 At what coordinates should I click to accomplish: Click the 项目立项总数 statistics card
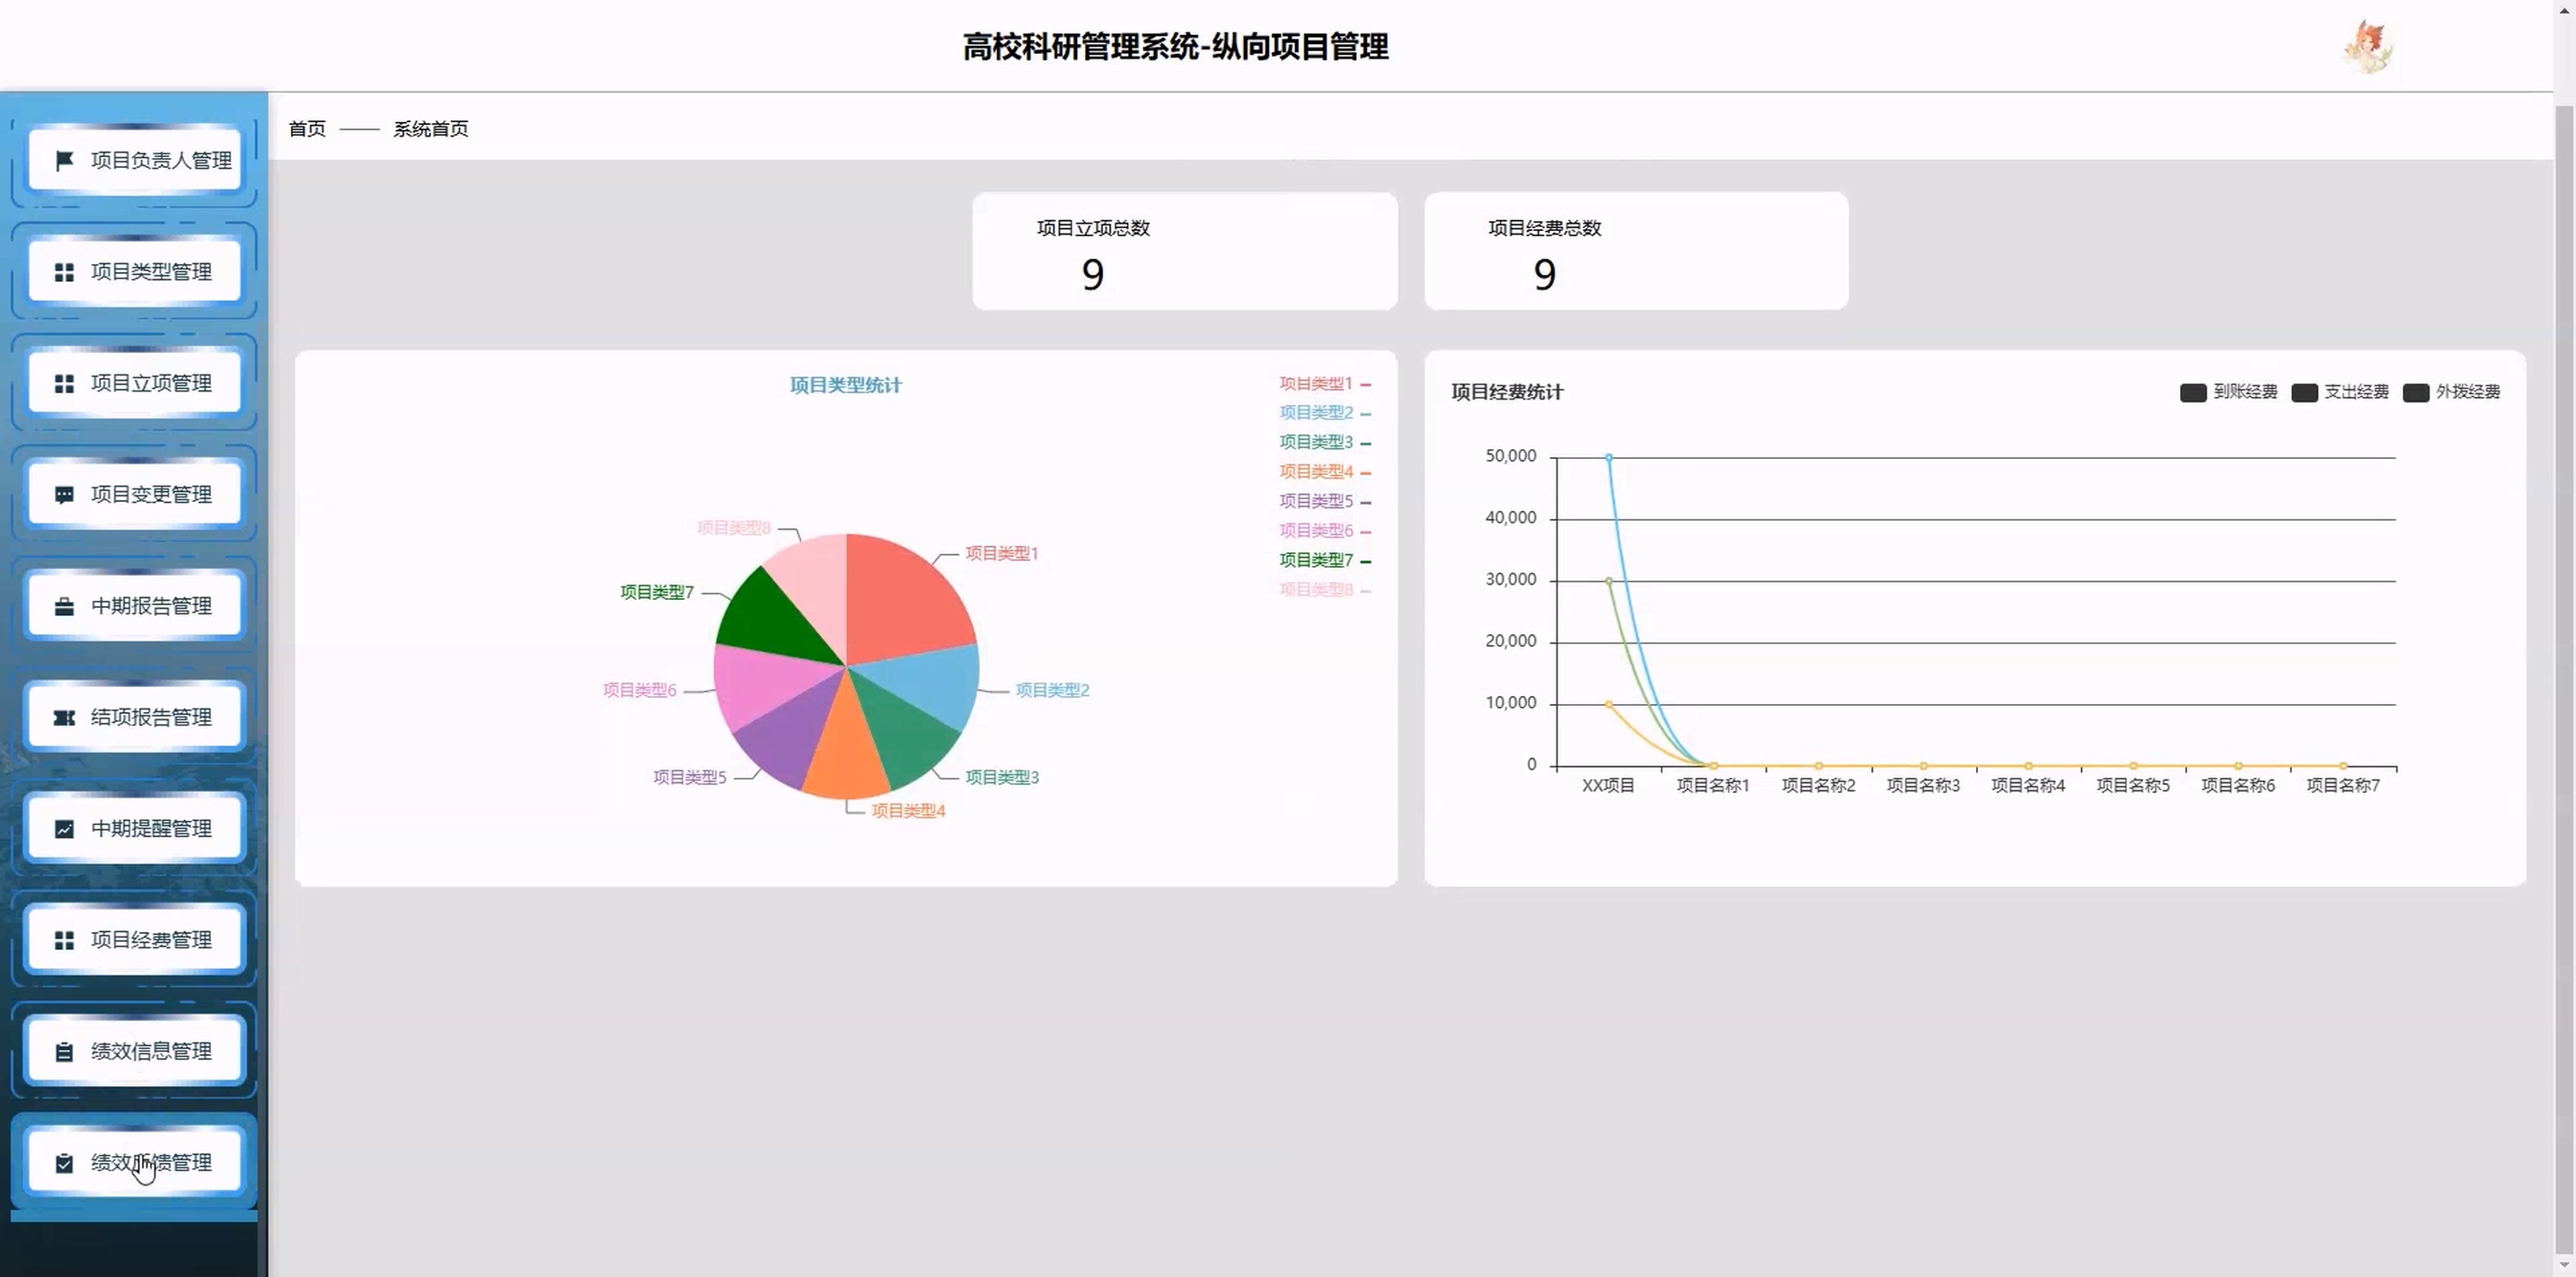[1184, 251]
